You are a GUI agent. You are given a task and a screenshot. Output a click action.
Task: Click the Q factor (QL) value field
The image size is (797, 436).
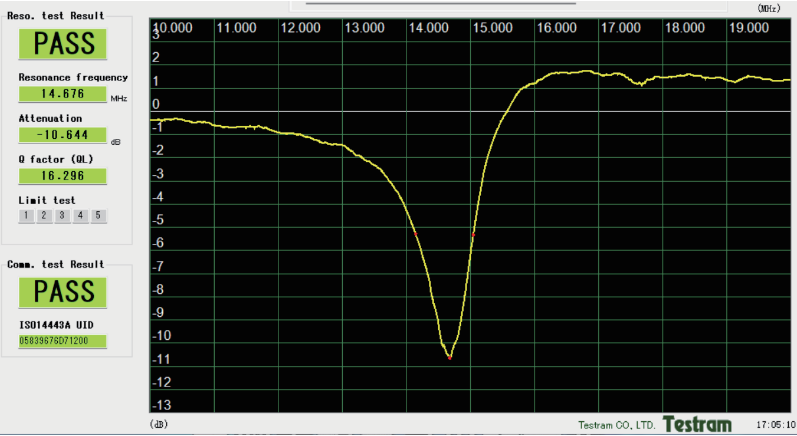click(62, 175)
